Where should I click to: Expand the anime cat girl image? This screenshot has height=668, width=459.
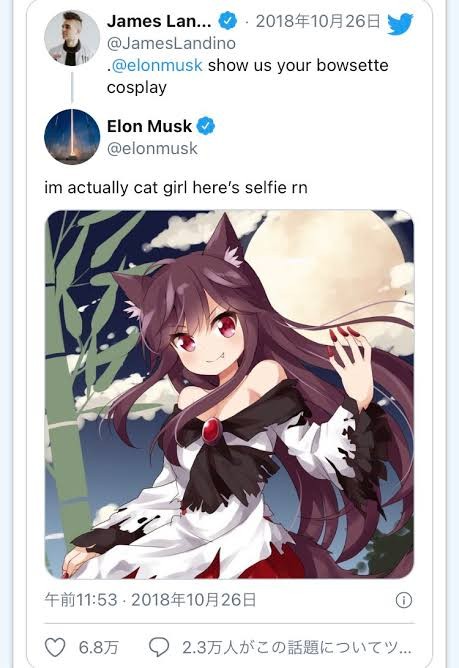(x=229, y=394)
